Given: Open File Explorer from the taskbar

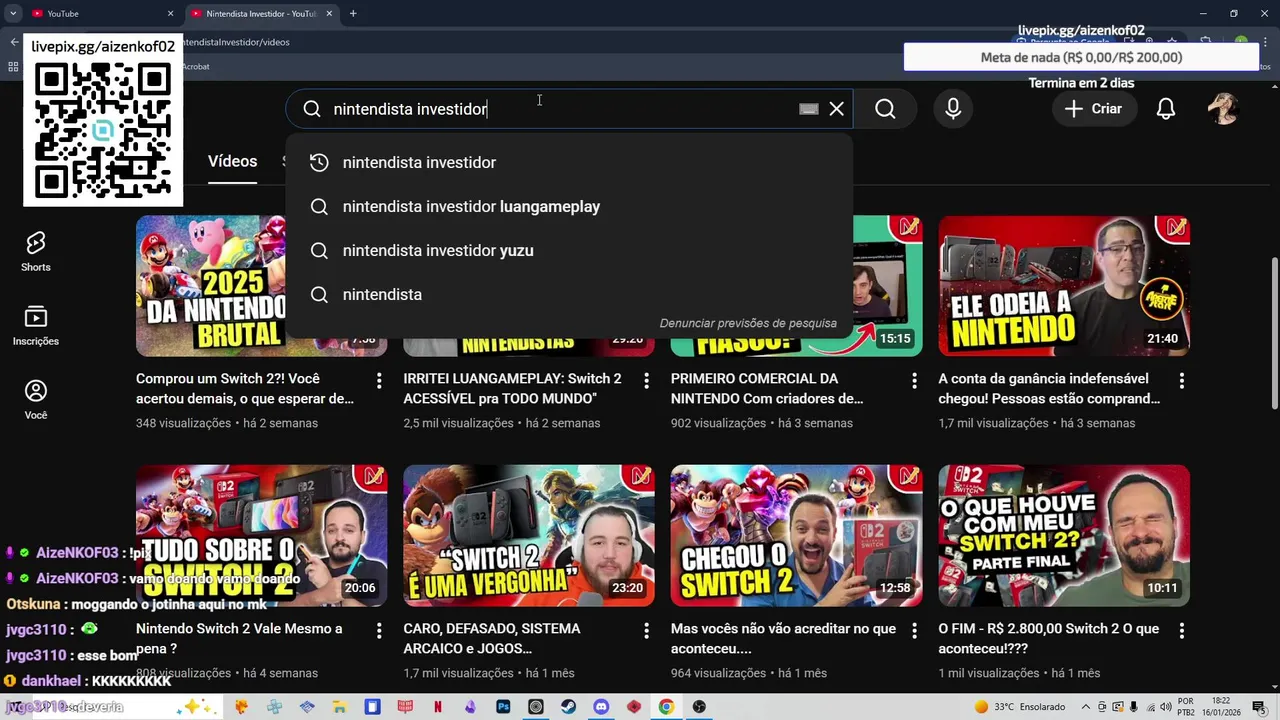Looking at the screenshot, I should tap(340, 707).
